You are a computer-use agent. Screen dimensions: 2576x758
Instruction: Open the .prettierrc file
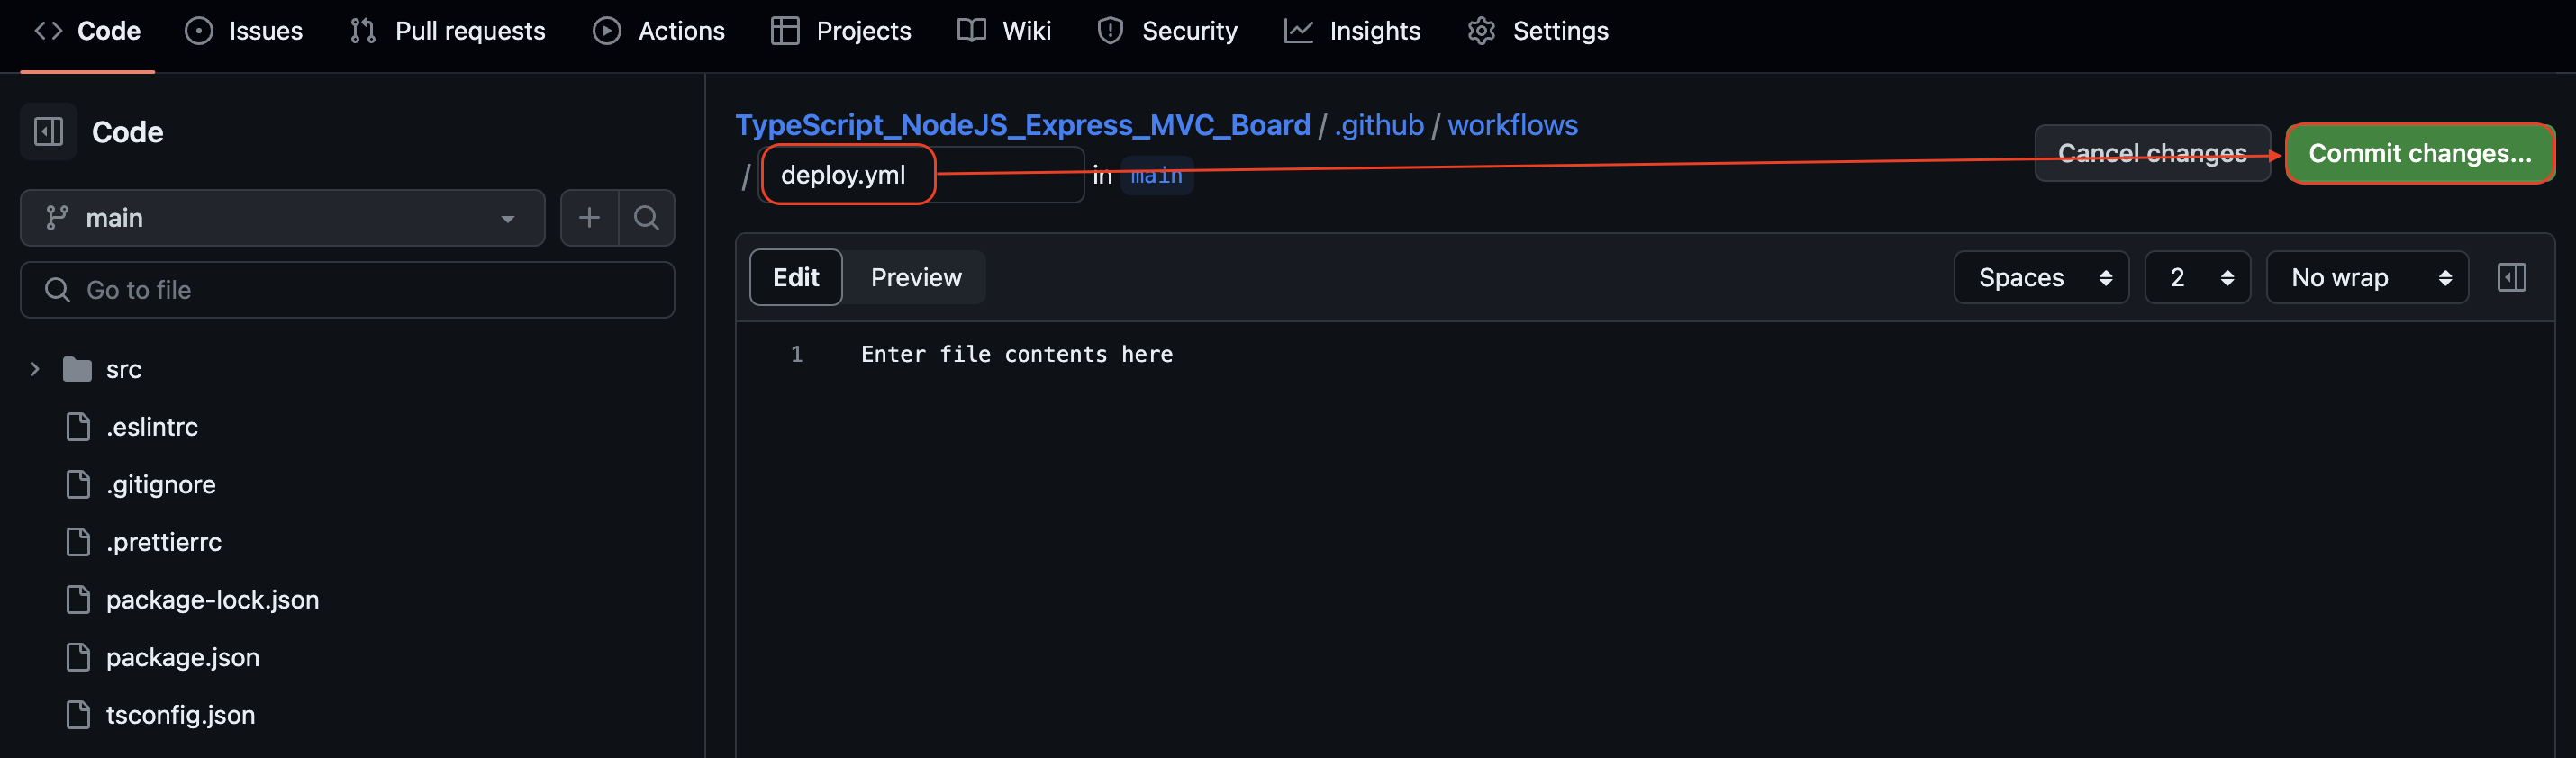[164, 542]
